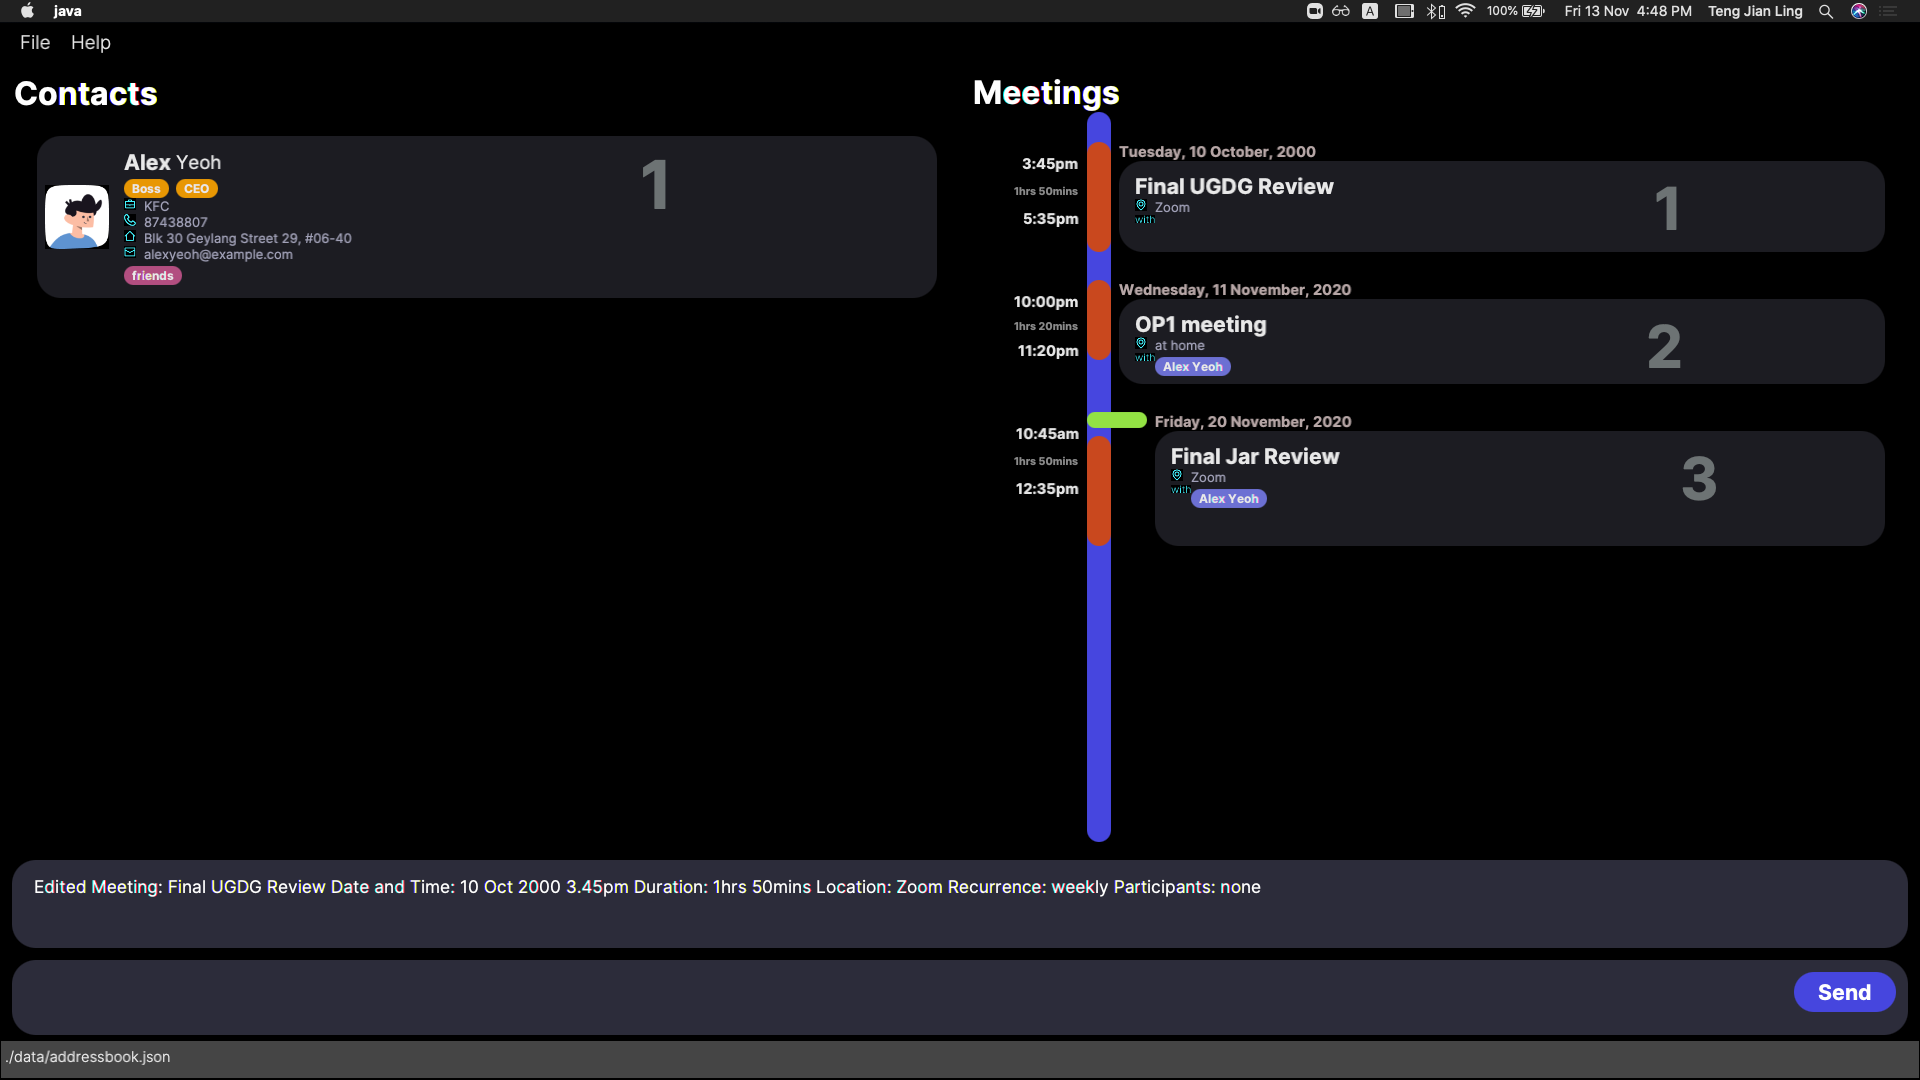Click the email envelope icon in contact card

[x=130, y=253]
